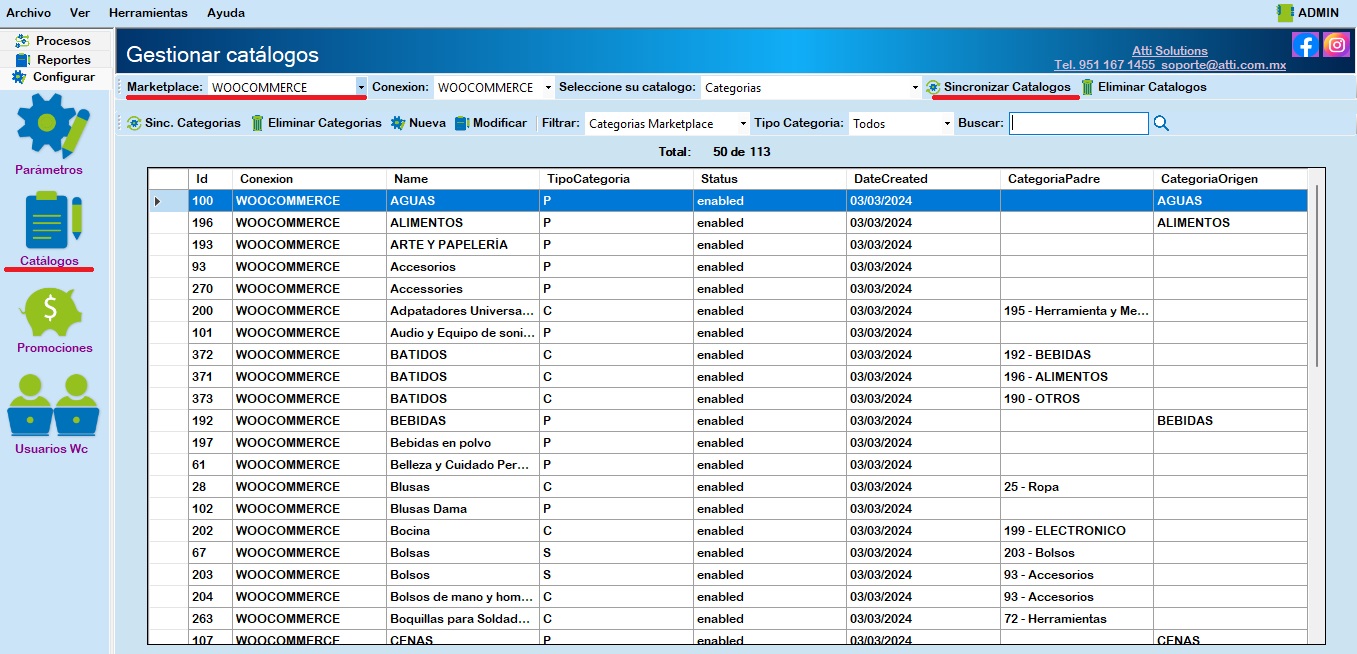1357x654 pixels.
Task: Open the Promociones piggy bank icon
Action: (54, 312)
